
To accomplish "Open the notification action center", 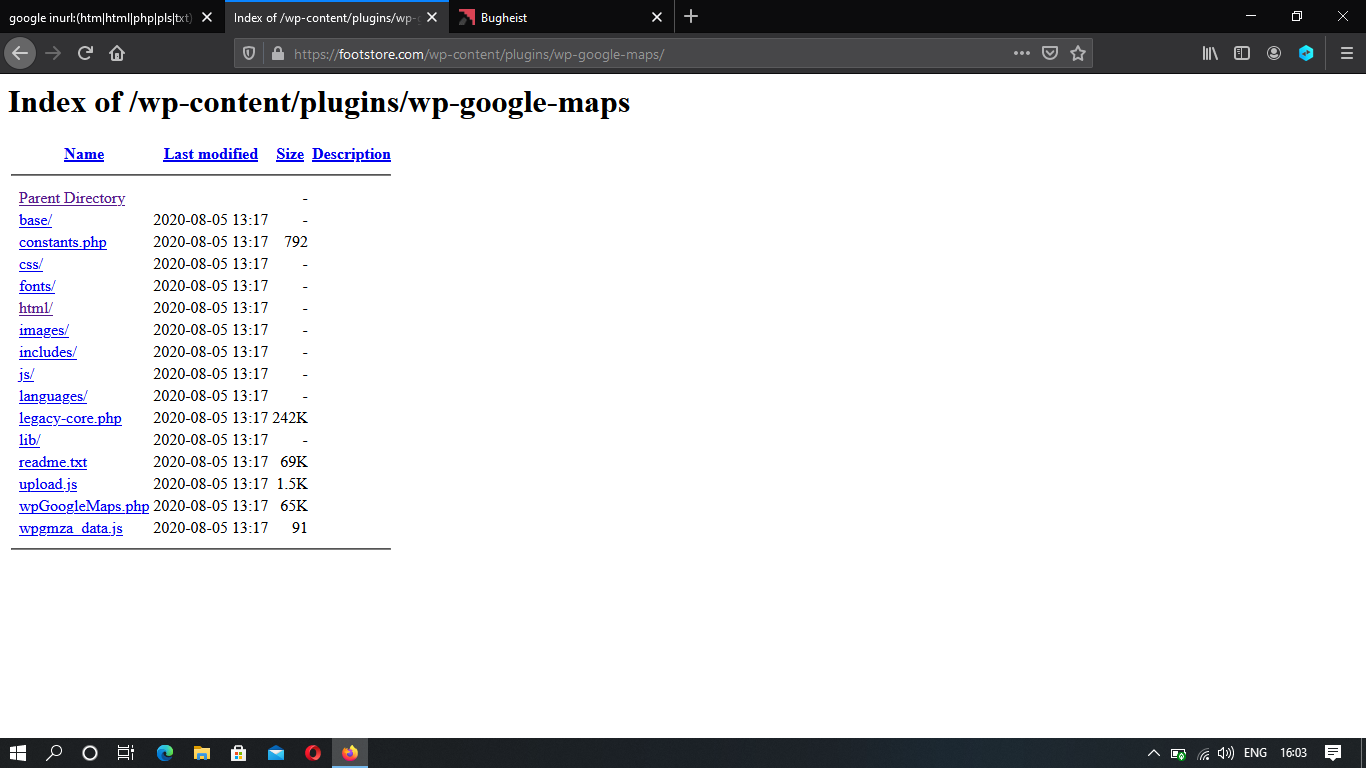I will [1333, 753].
